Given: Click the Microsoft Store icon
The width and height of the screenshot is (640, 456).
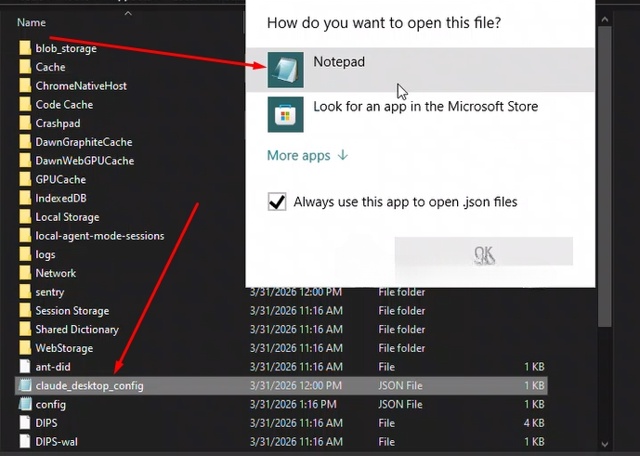Looking at the screenshot, I should coord(285,115).
